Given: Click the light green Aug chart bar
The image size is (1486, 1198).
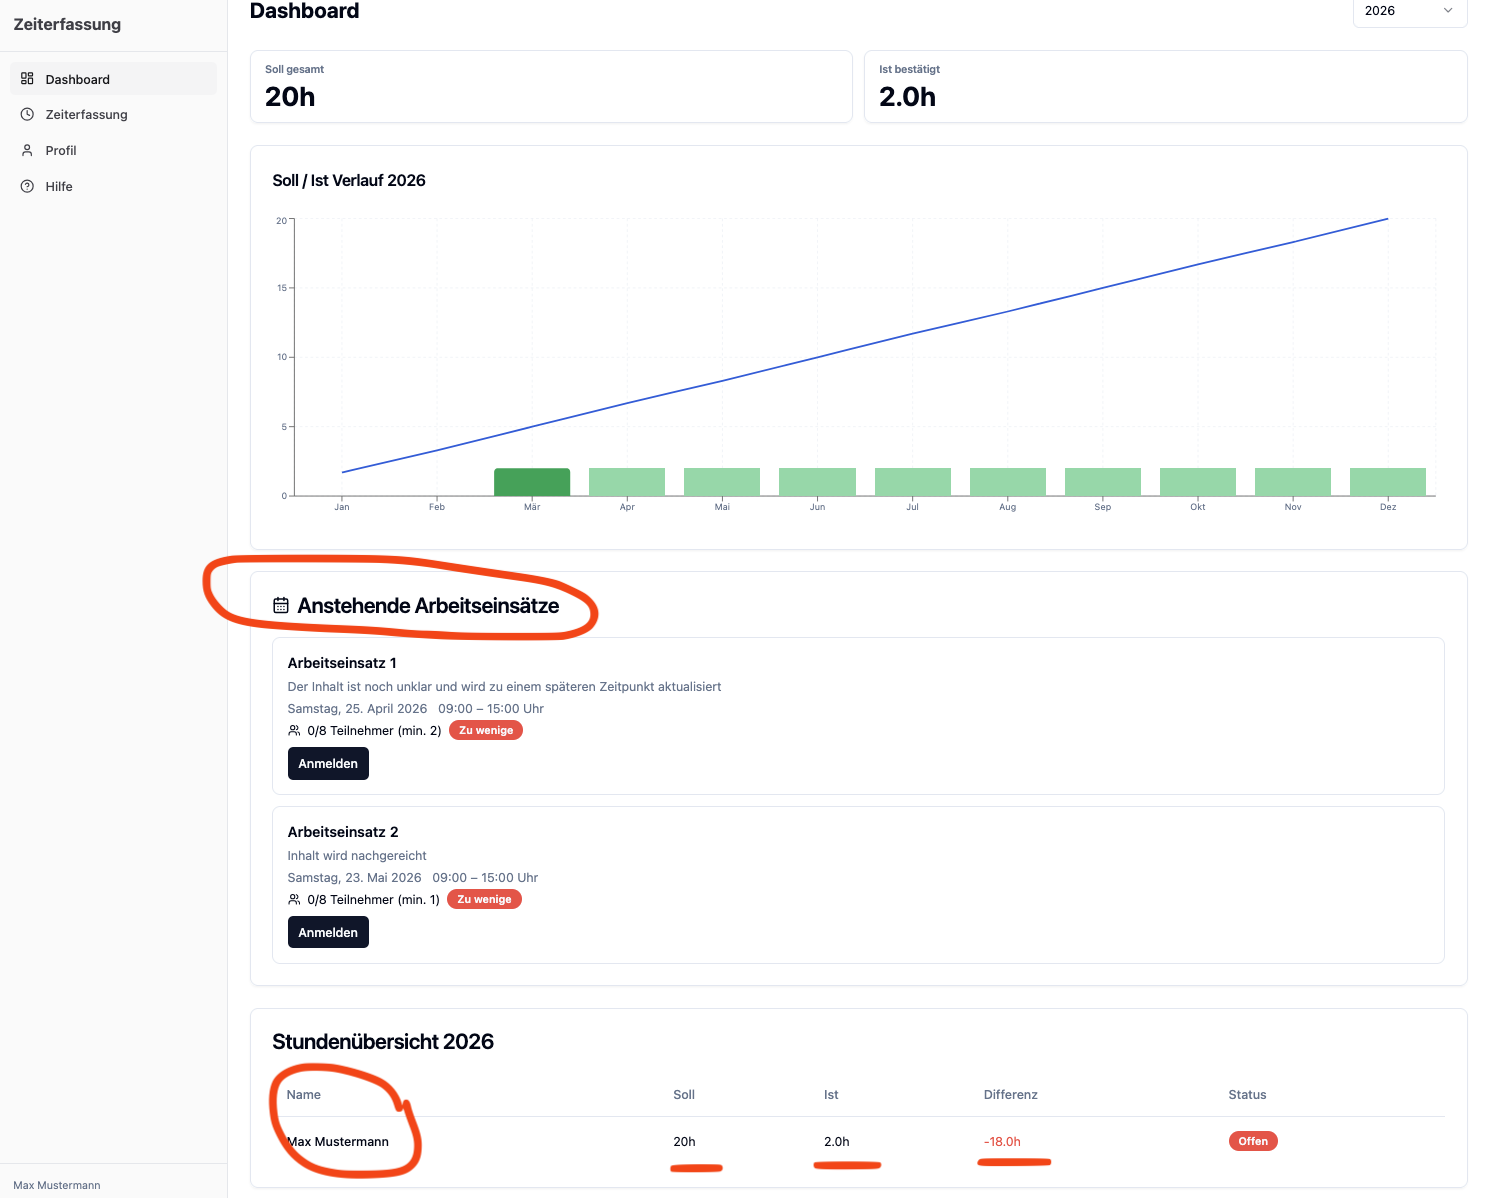Looking at the screenshot, I should click(1007, 482).
